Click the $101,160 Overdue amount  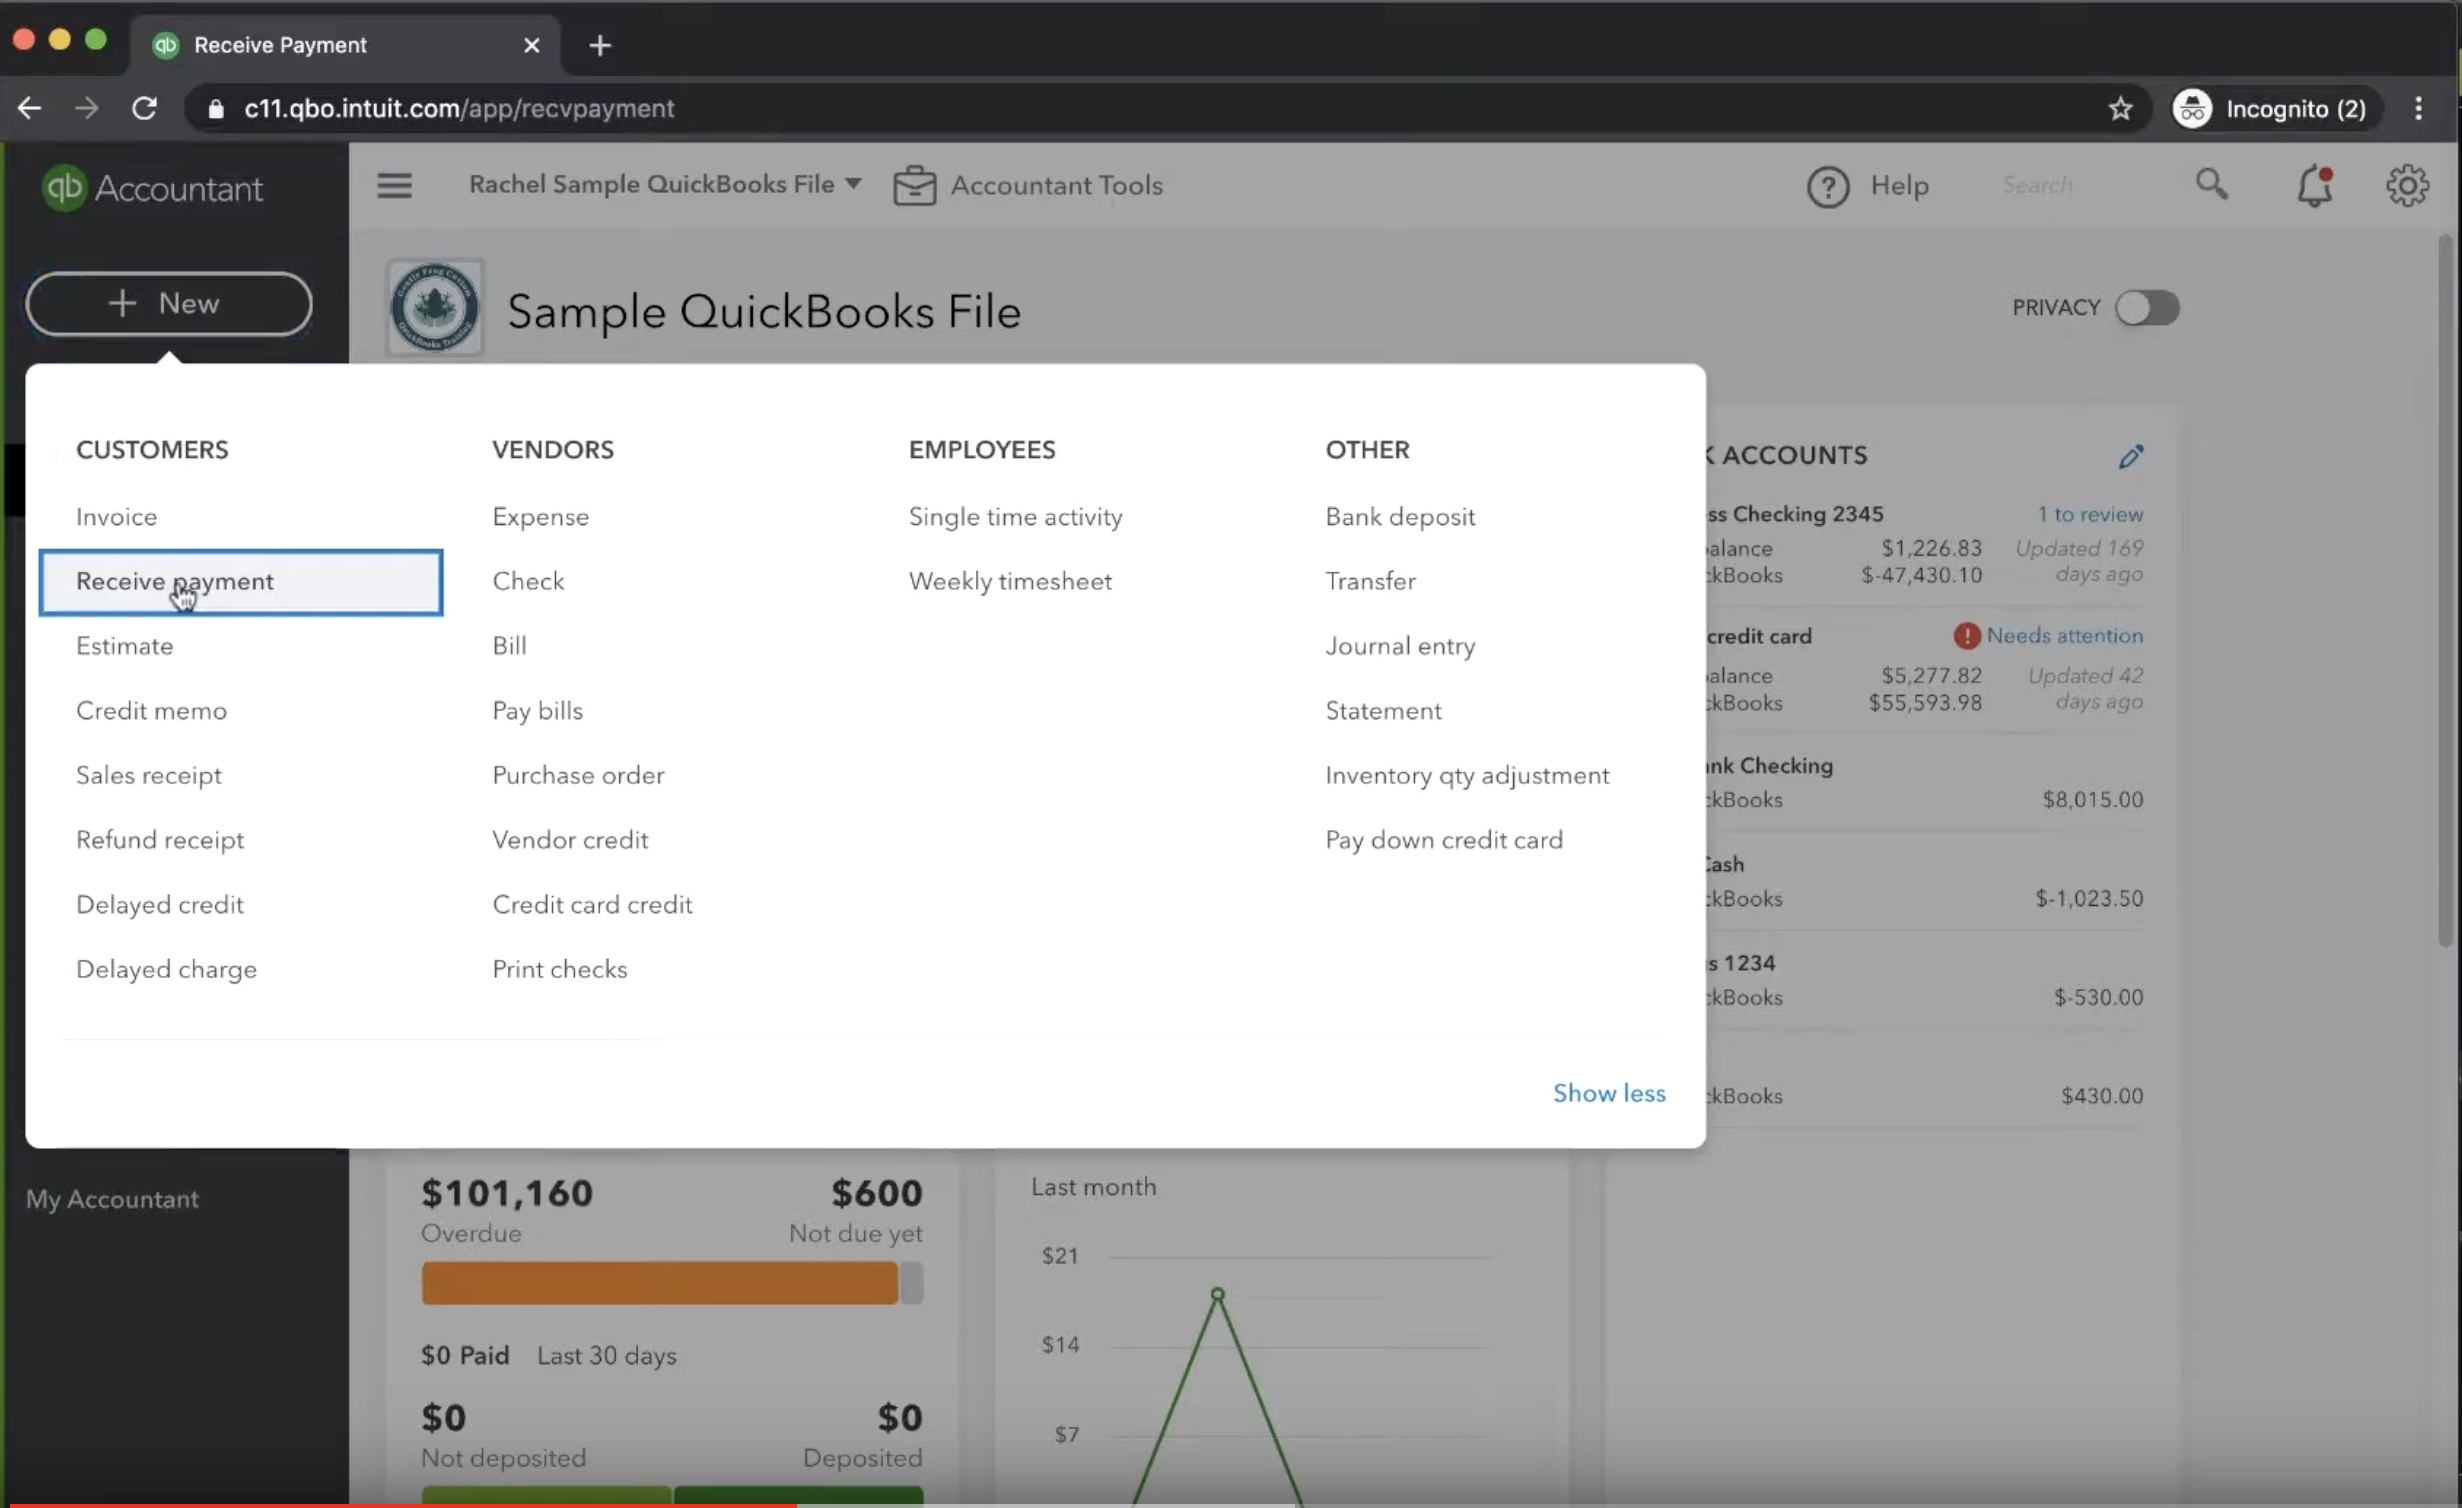[x=507, y=1192]
